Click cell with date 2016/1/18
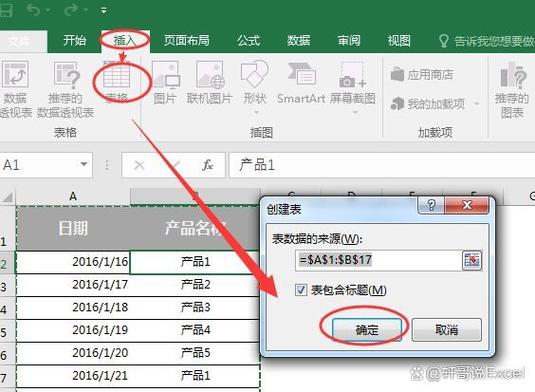Screen dimensions: 535x392 [x=73, y=308]
